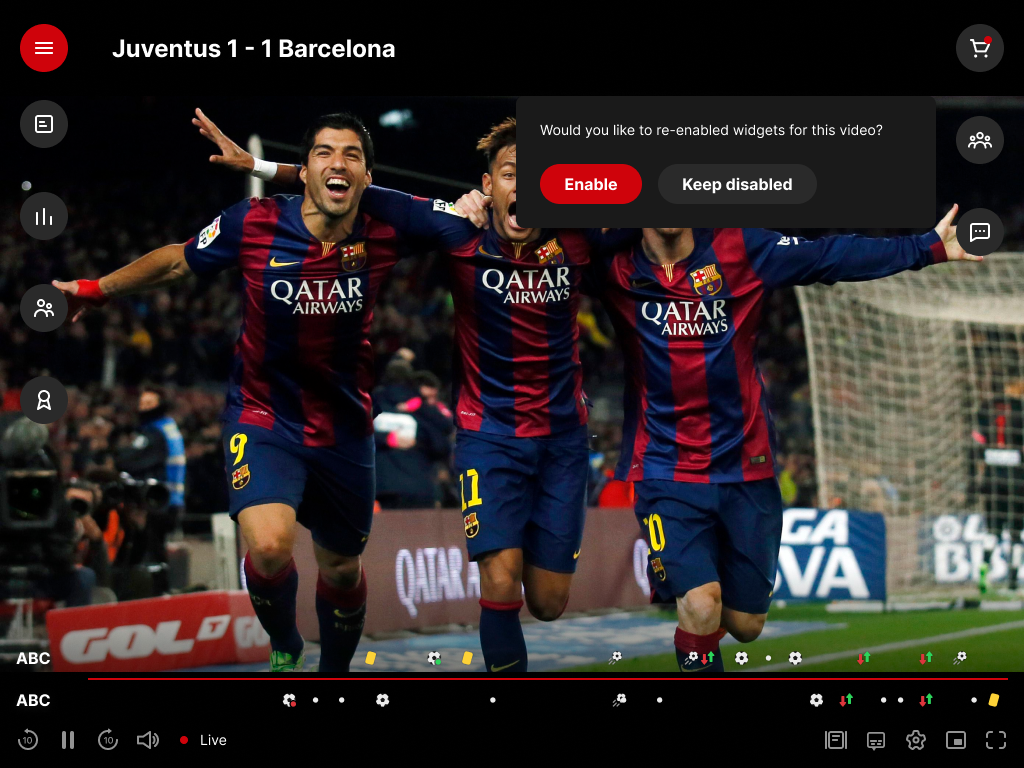Enter fullscreen mode
This screenshot has width=1024, height=768.
point(996,740)
